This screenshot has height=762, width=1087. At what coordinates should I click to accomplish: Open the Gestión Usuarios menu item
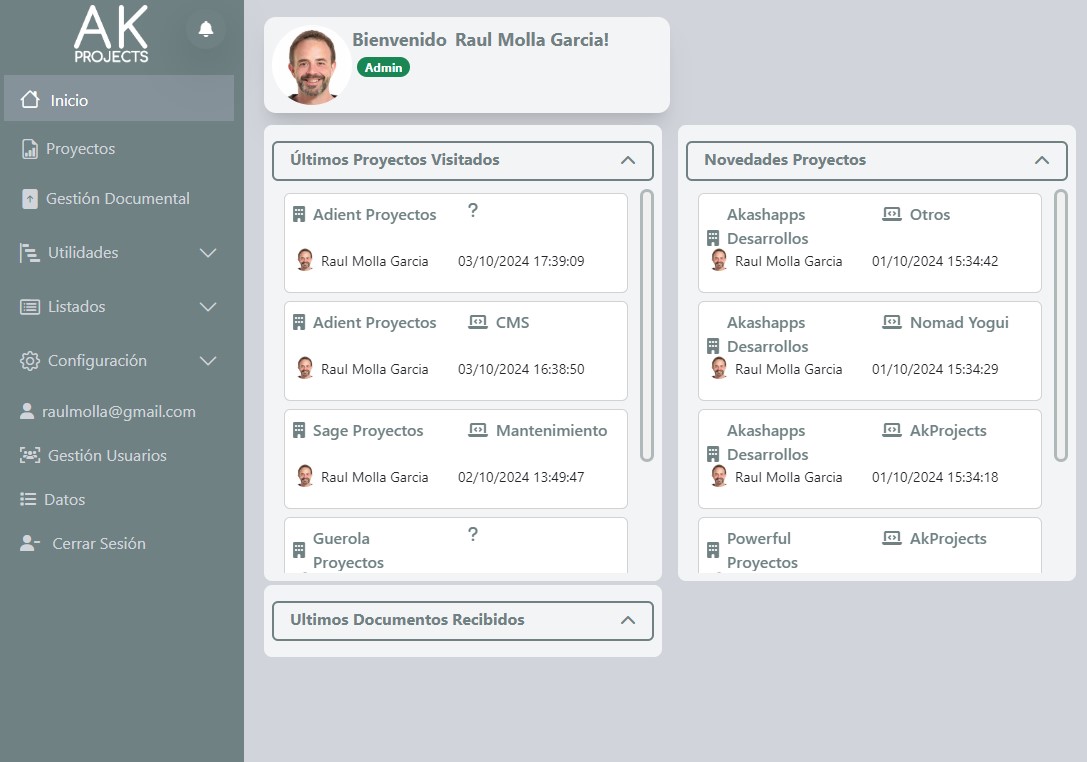tap(107, 456)
